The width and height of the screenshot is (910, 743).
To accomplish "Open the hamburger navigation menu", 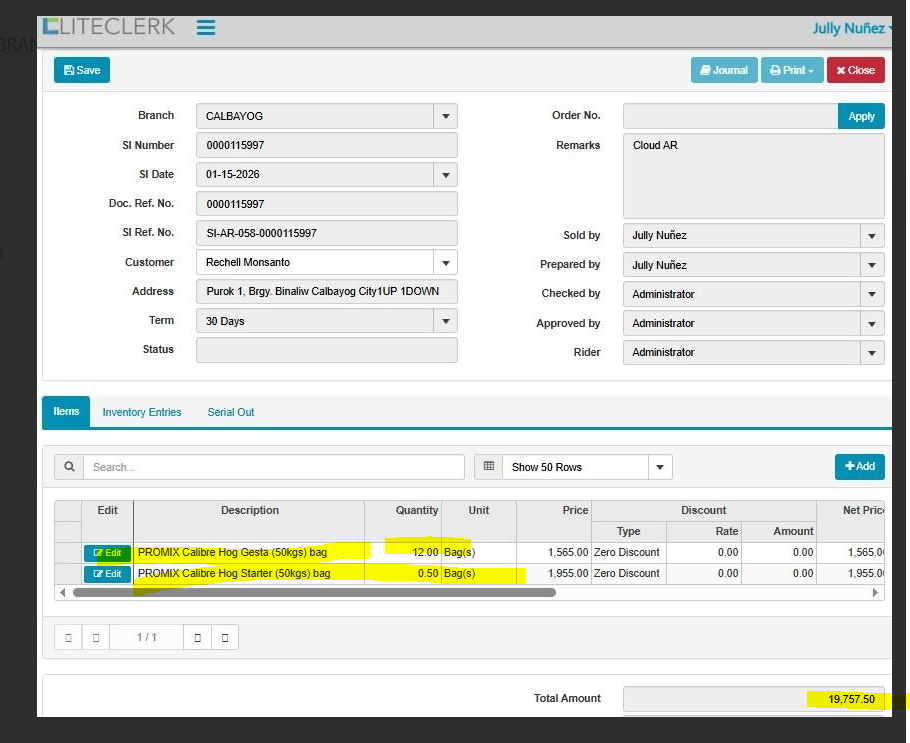I will pyautogui.click(x=206, y=28).
